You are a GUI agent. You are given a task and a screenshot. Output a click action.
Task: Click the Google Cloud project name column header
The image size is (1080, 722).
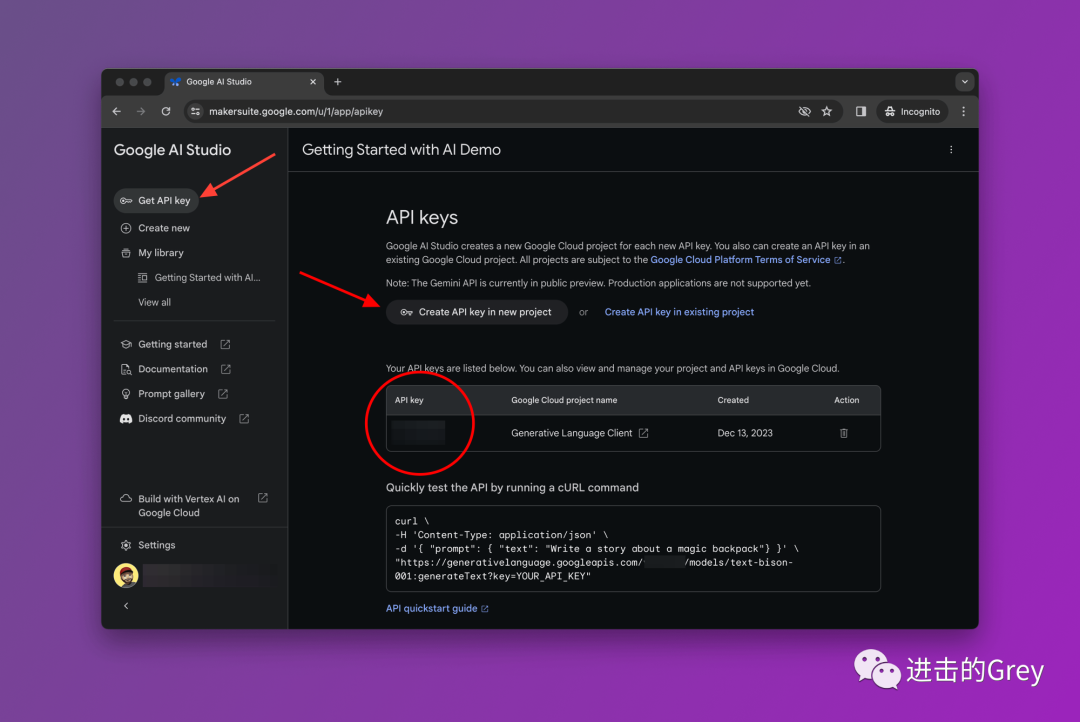[564, 400]
